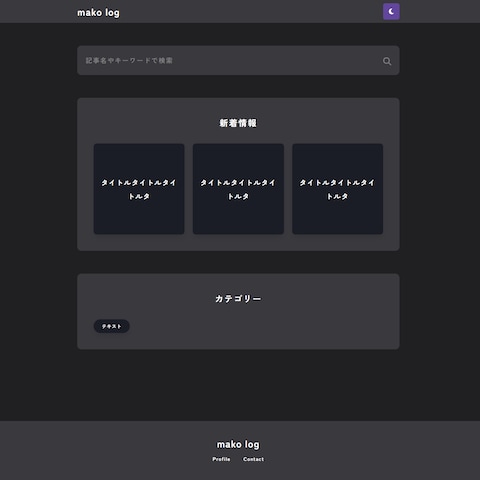This screenshot has height=480, width=480.
Task: Open the mako log header logo
Action: [x=98, y=13]
